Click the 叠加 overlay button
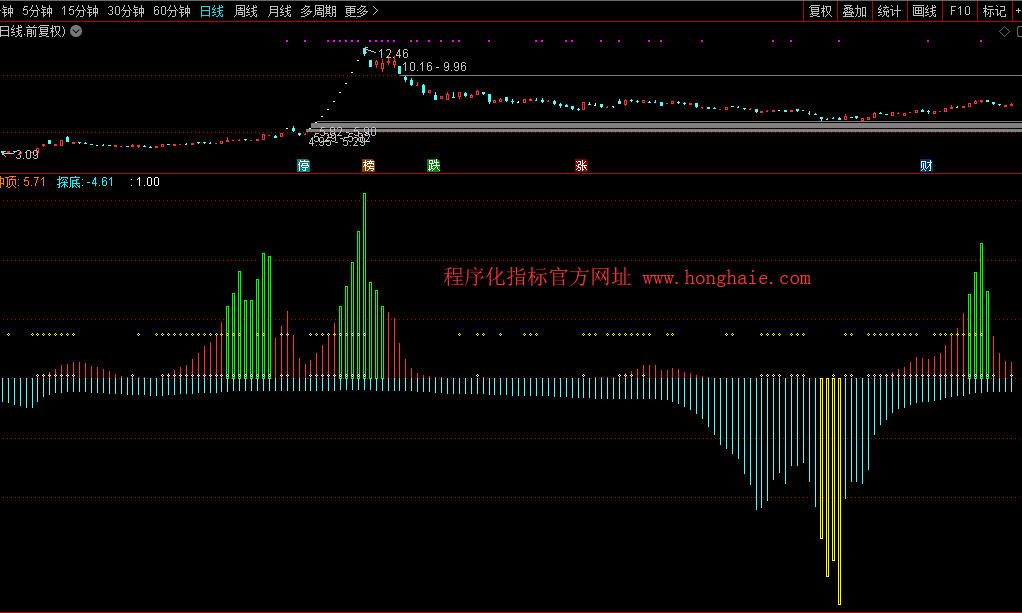 pos(854,11)
